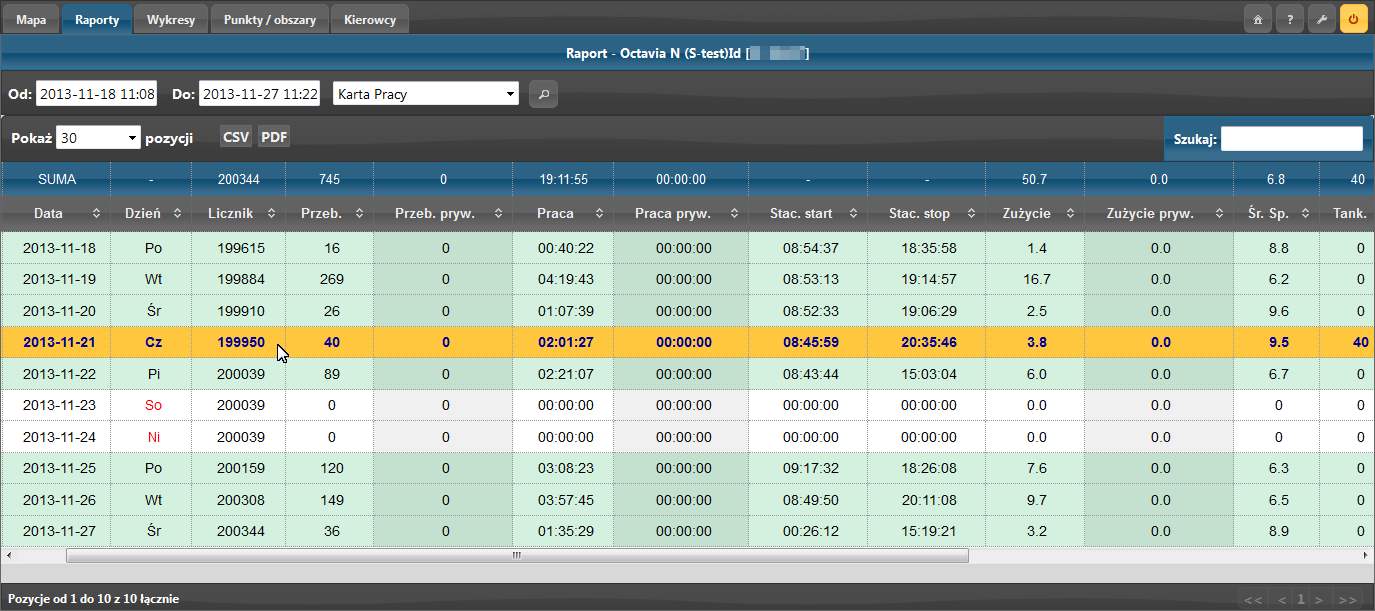Sort by Data column arrows
This screenshot has height=611, width=1375.
(x=96, y=213)
